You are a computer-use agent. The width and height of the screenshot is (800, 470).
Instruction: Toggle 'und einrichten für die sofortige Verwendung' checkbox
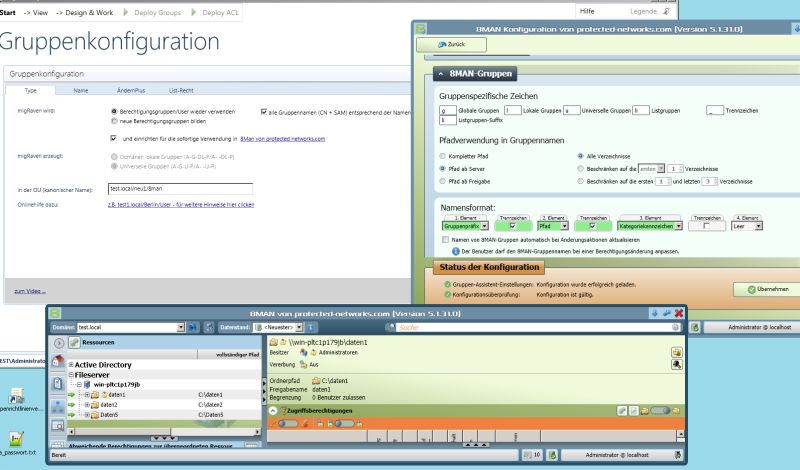coord(113,138)
